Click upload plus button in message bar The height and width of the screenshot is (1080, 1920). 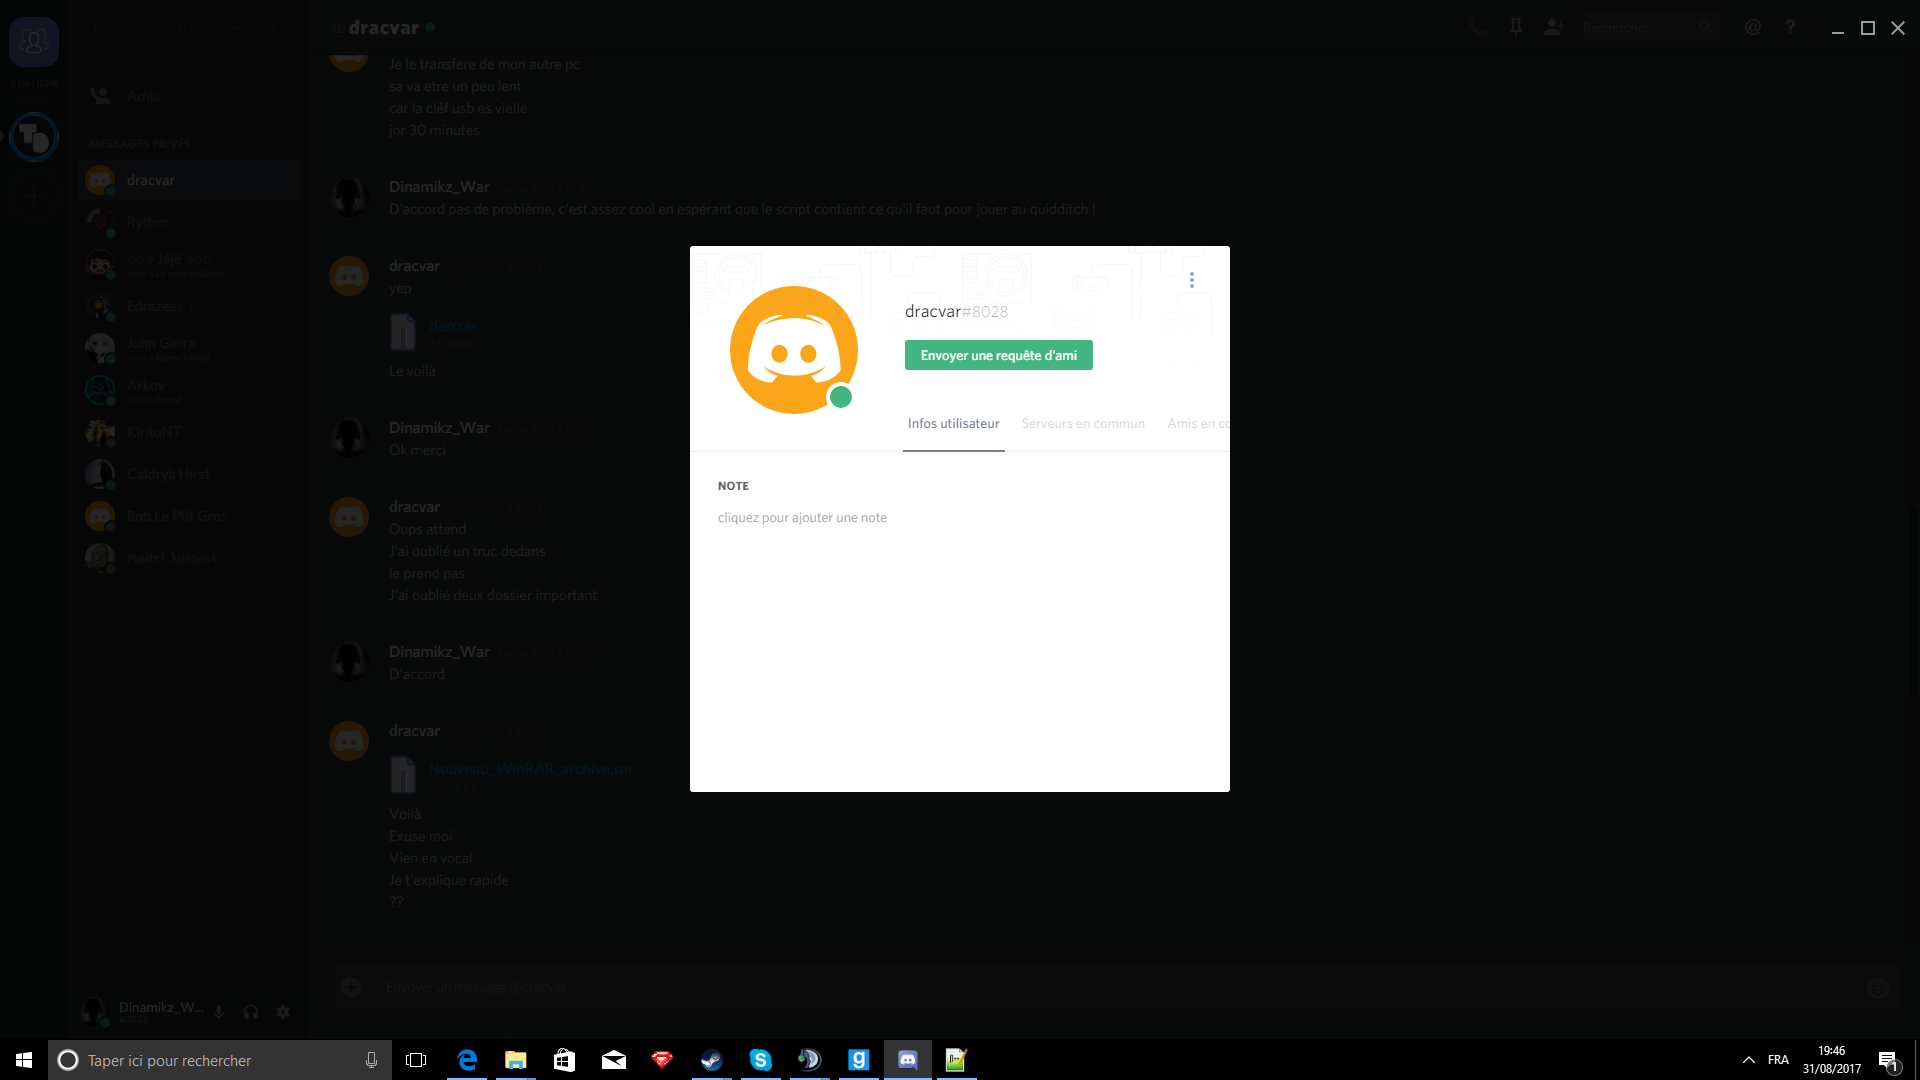click(x=351, y=987)
